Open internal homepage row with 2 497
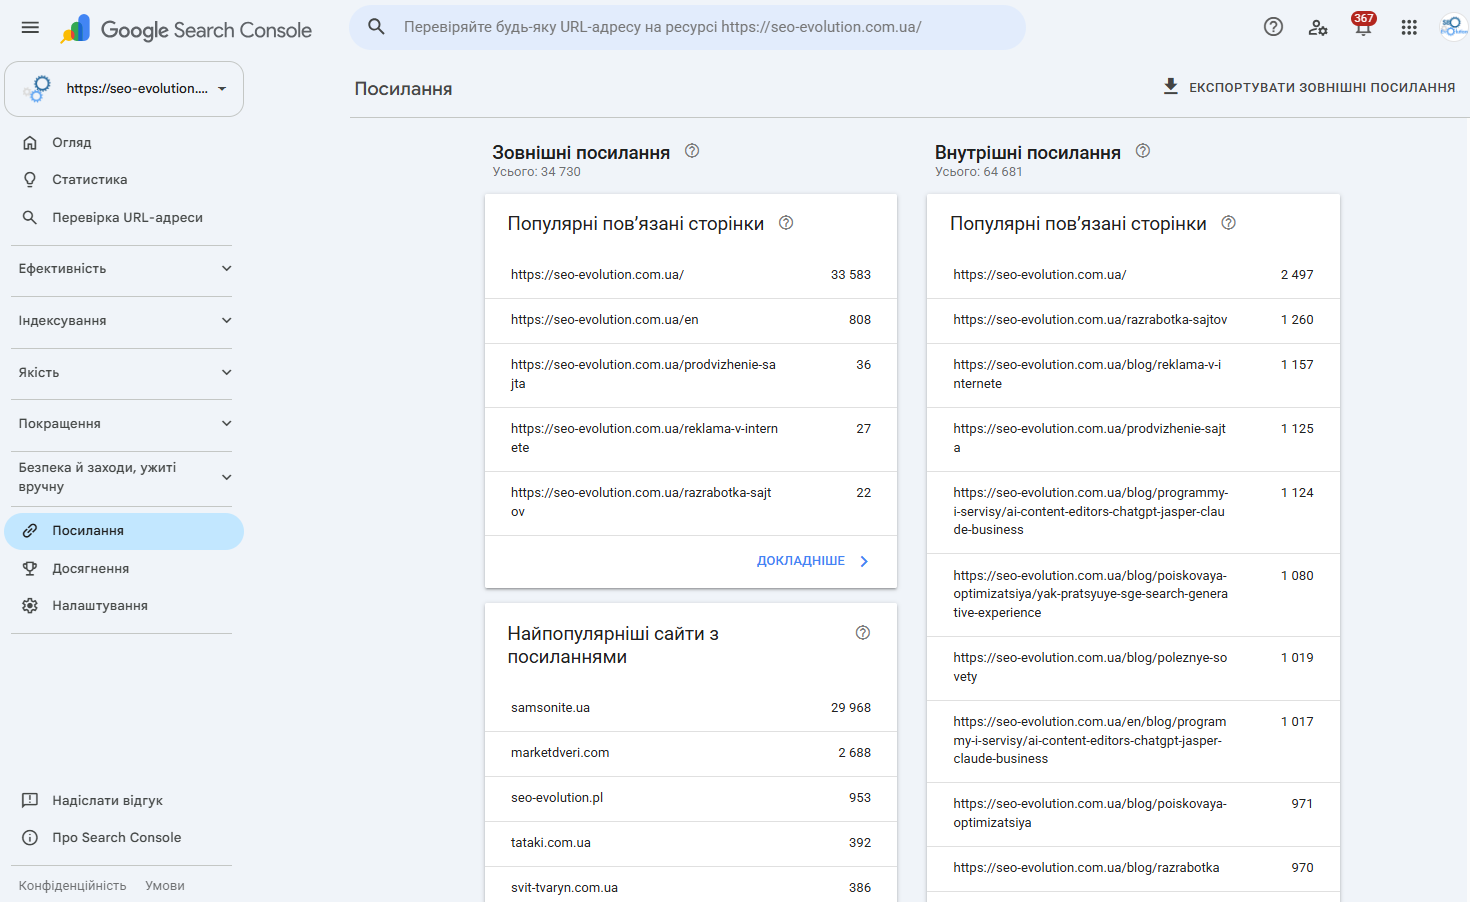The image size is (1470, 902). coord(1133,275)
